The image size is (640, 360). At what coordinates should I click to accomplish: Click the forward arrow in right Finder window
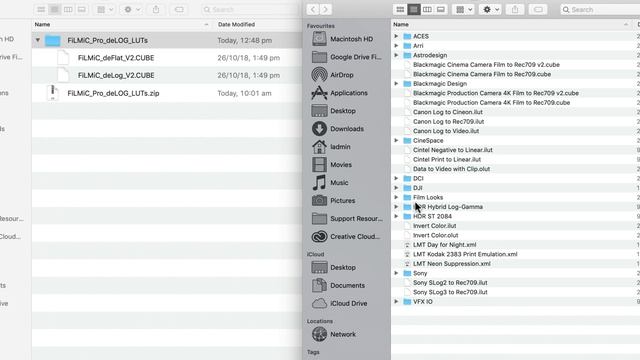pos(325,9)
